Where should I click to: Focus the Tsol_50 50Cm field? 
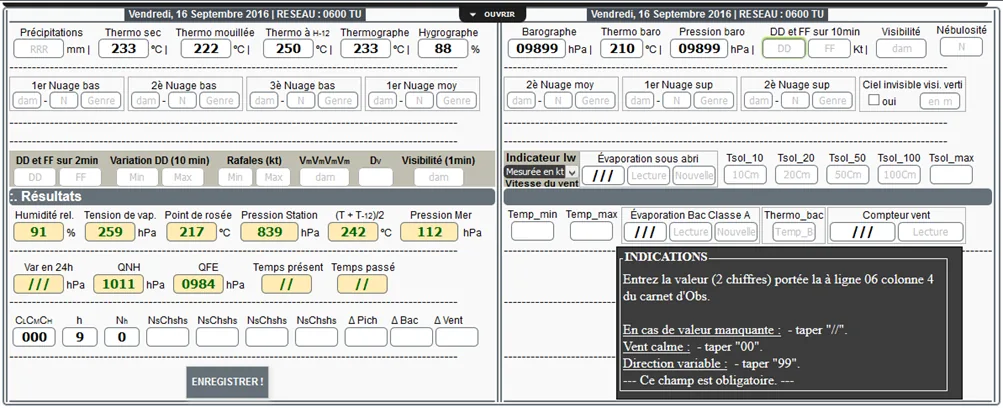[848, 175]
